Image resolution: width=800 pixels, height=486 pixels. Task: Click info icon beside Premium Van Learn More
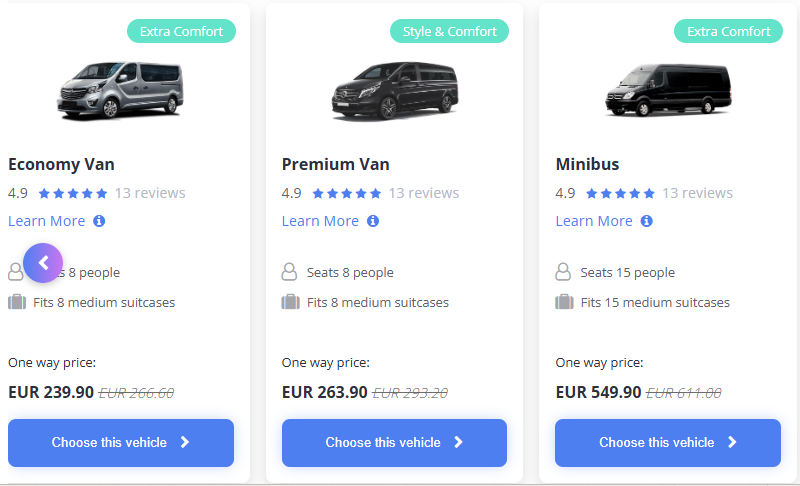click(373, 221)
